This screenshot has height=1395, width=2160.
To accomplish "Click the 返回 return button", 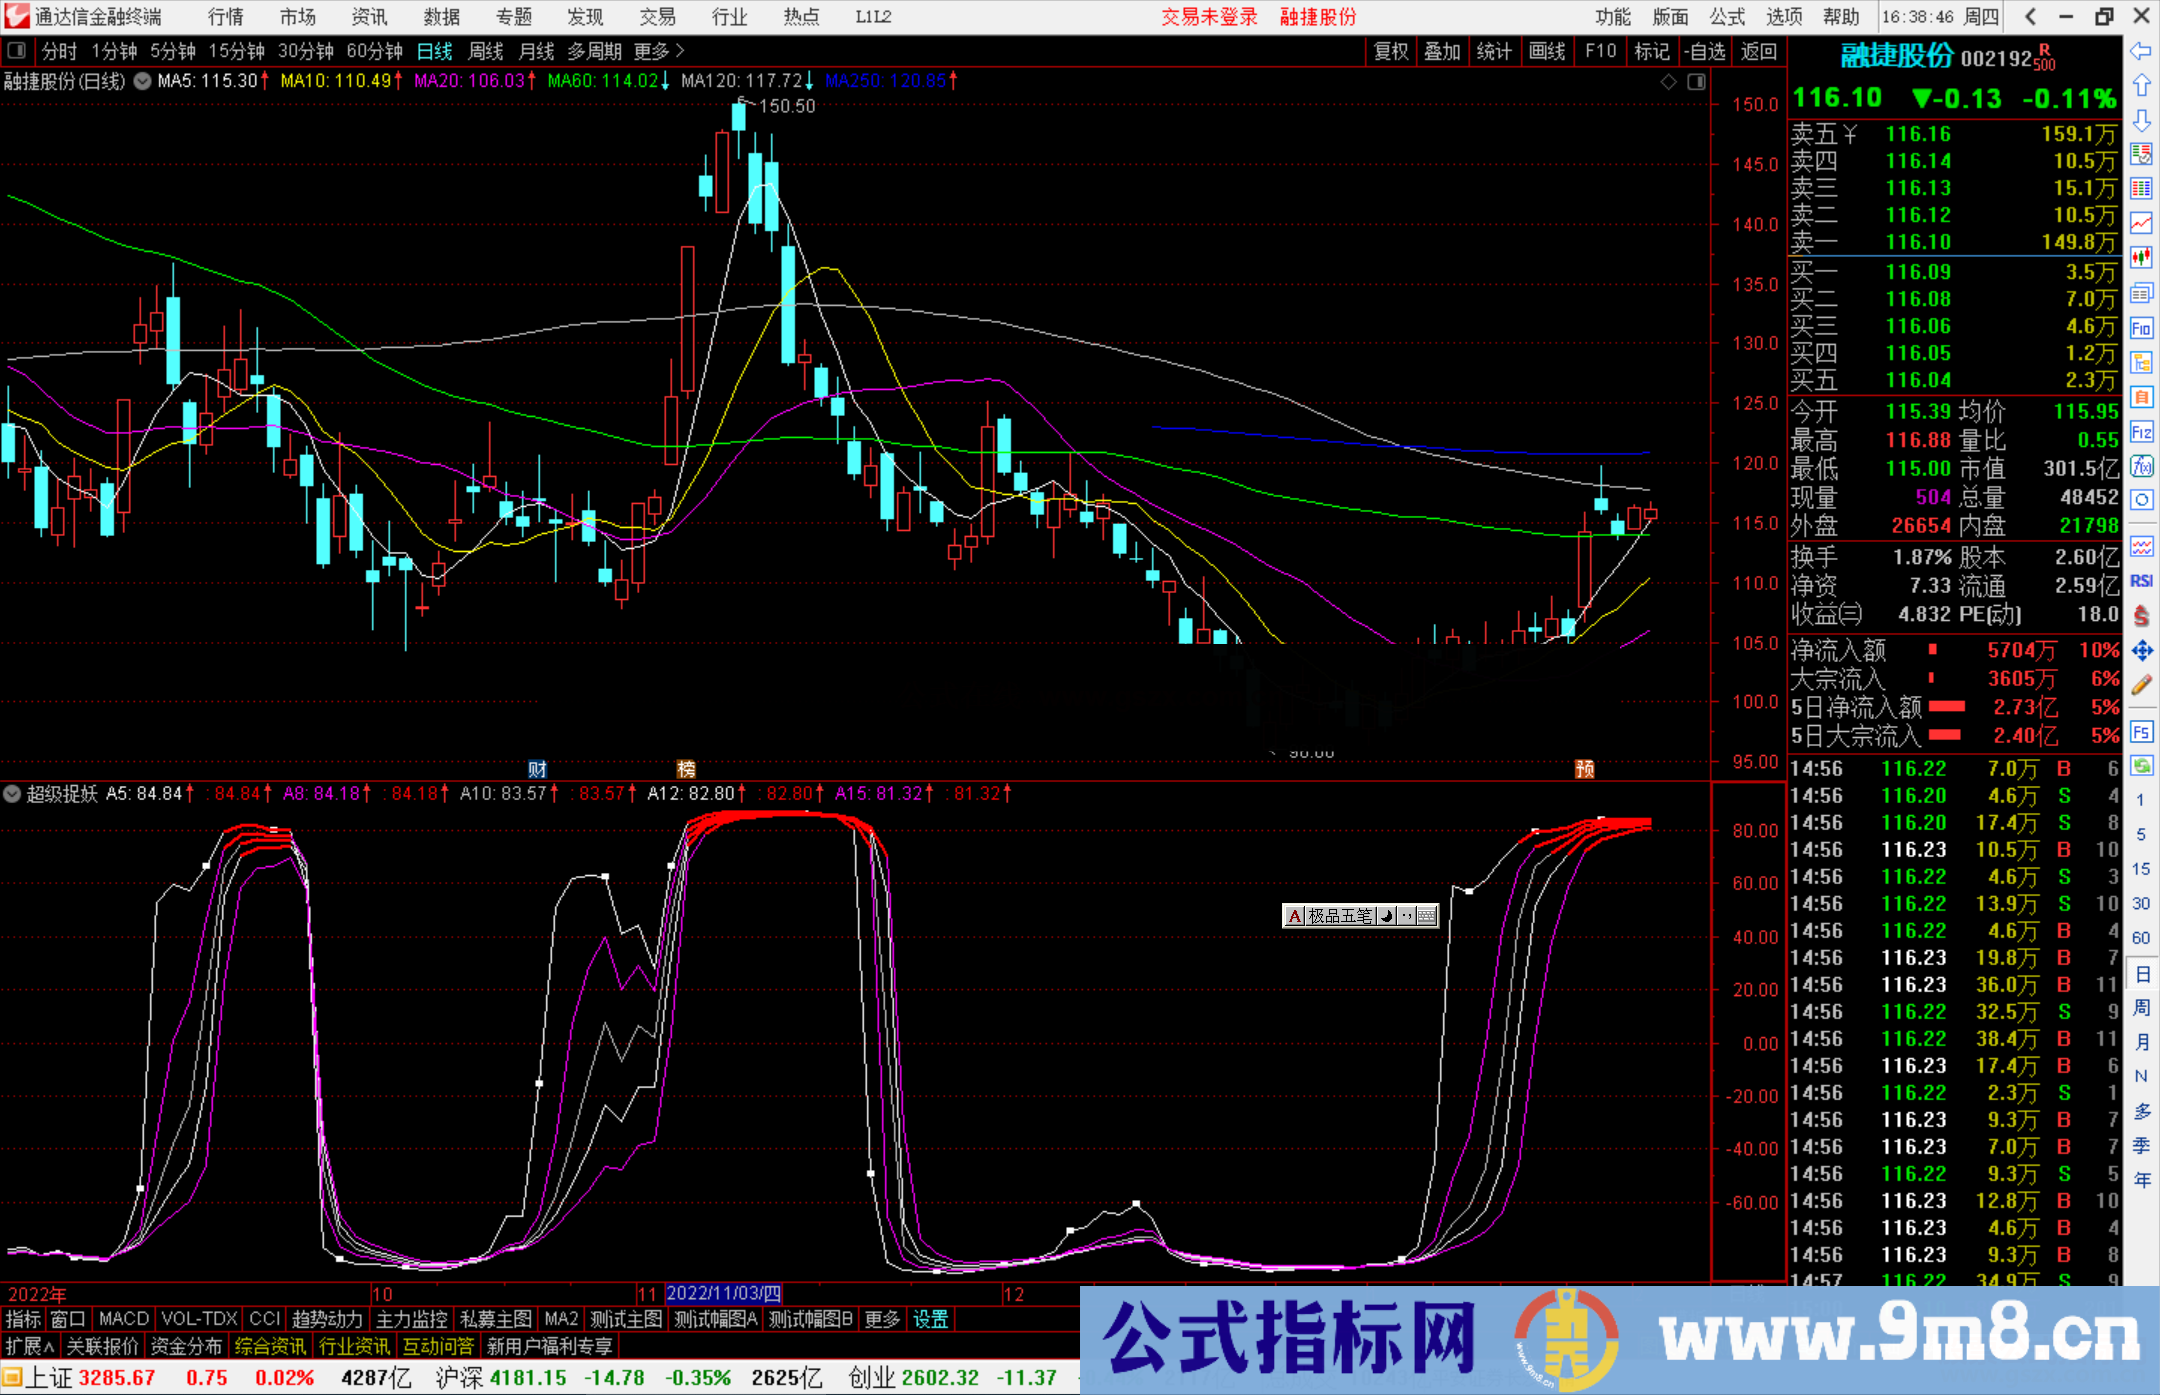I will [1758, 52].
